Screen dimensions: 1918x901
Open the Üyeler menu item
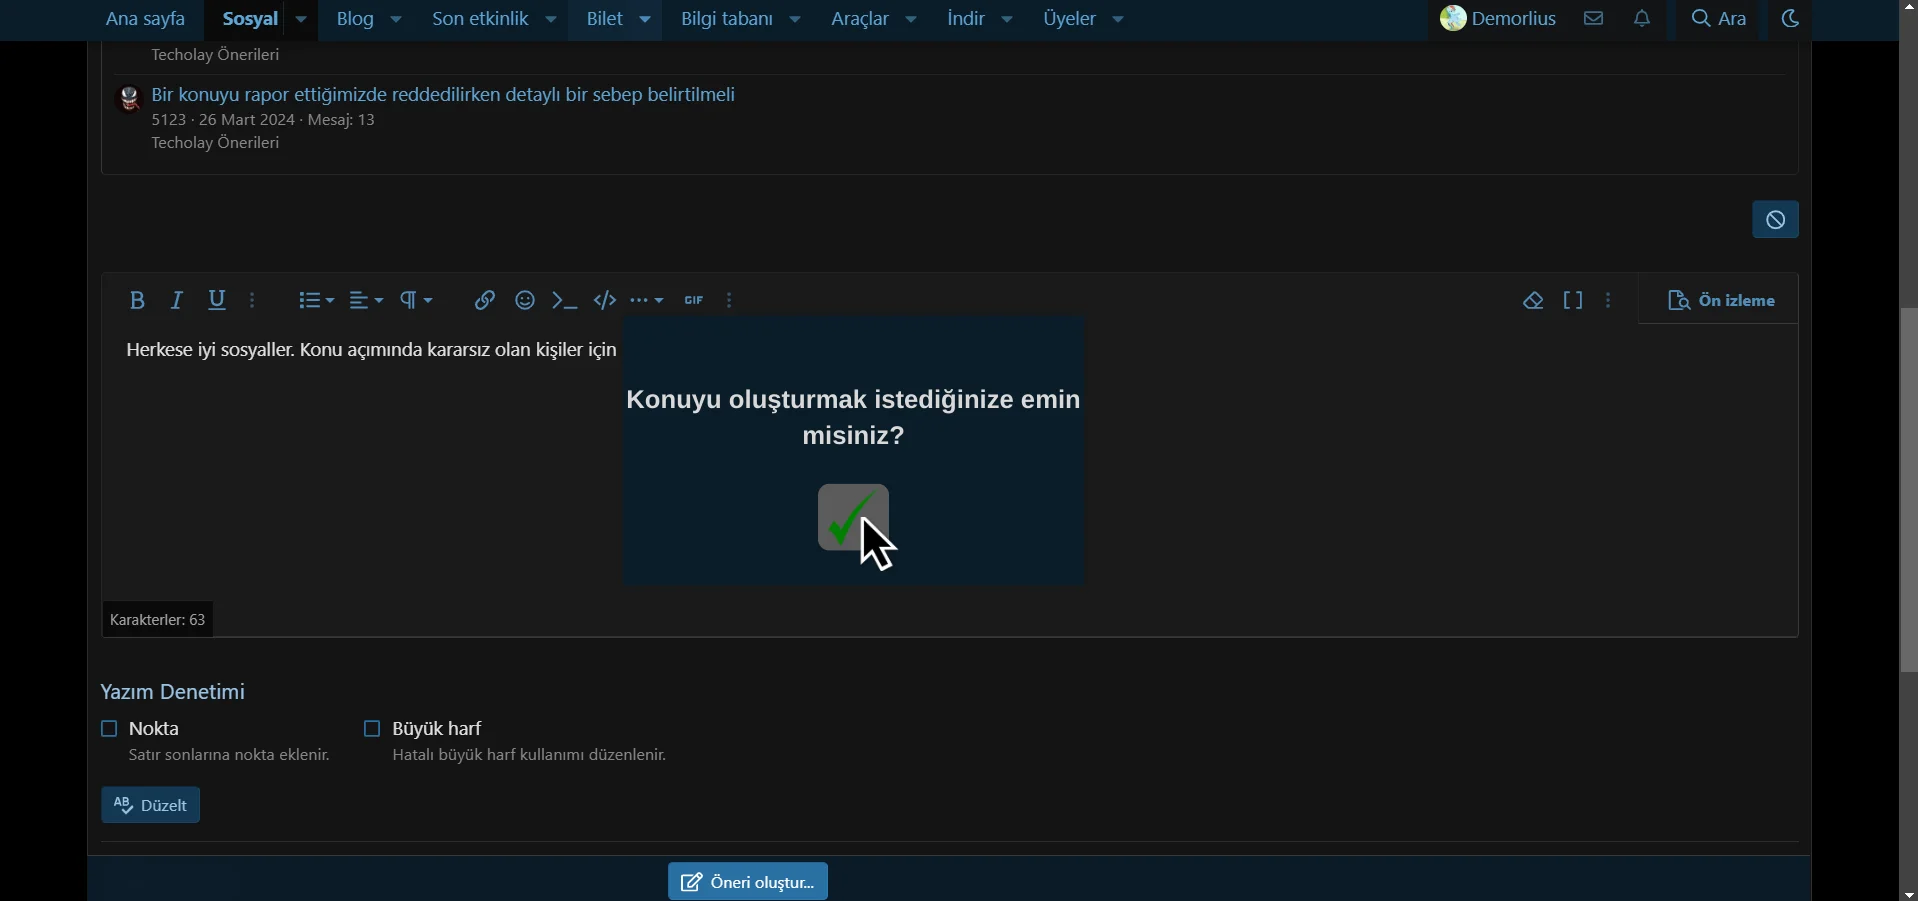click(1071, 19)
